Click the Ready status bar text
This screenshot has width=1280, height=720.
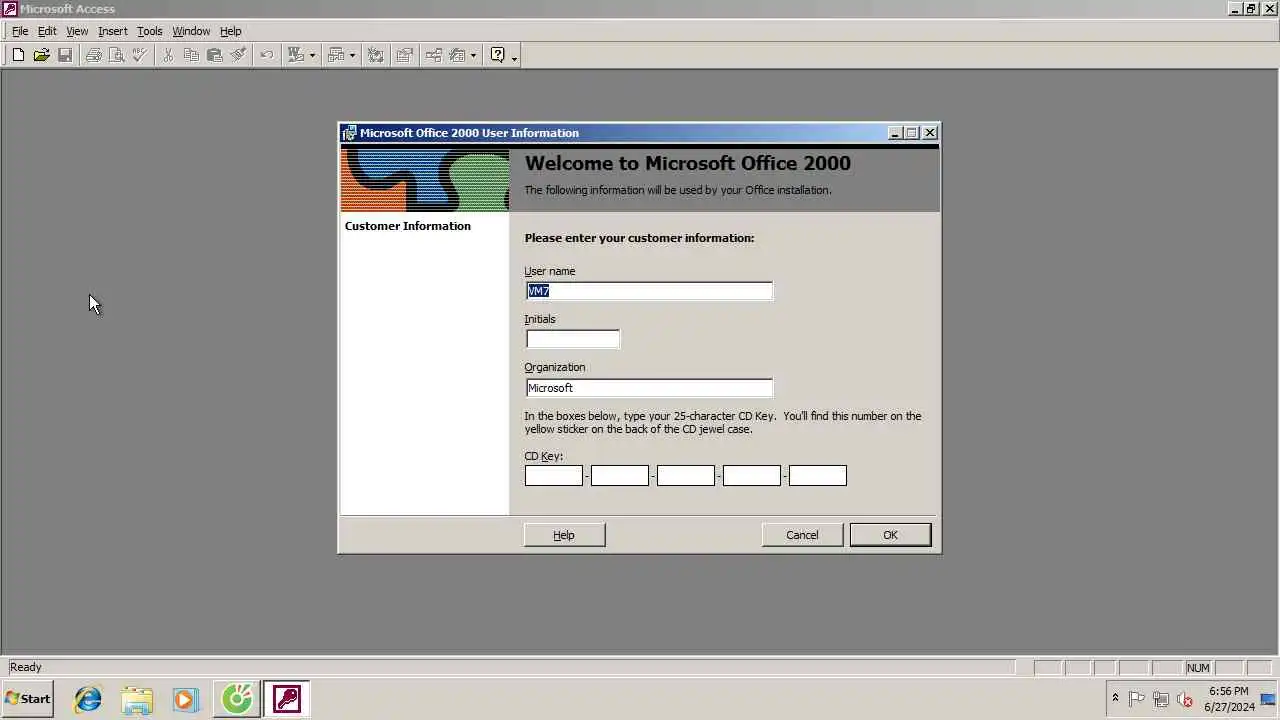pyautogui.click(x=26, y=667)
